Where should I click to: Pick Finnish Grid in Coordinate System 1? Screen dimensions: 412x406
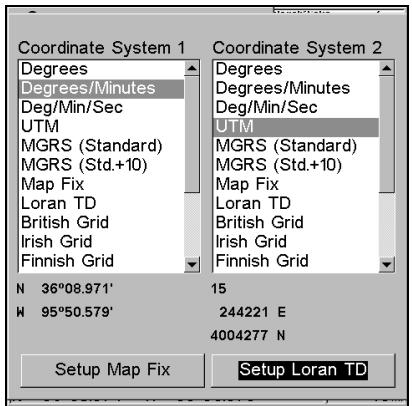coord(101,261)
